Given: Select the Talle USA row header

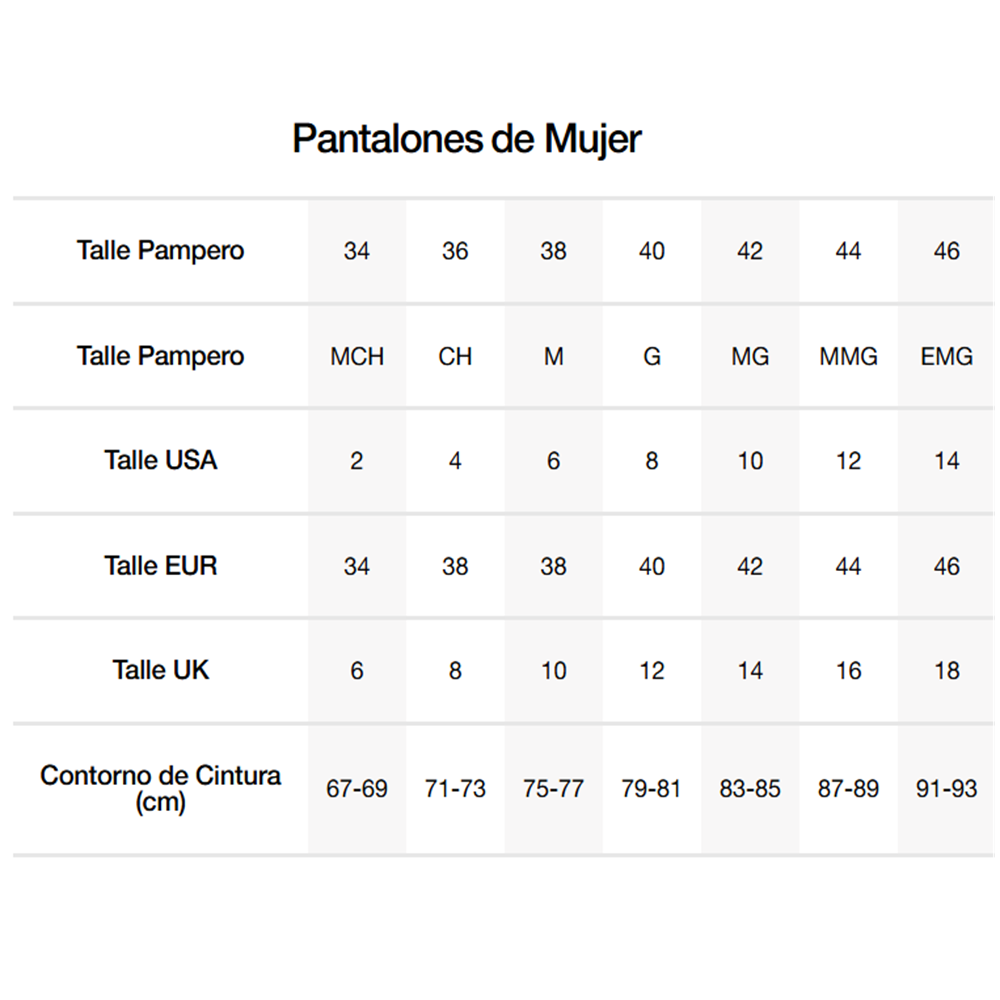Looking at the screenshot, I should coord(160,460).
